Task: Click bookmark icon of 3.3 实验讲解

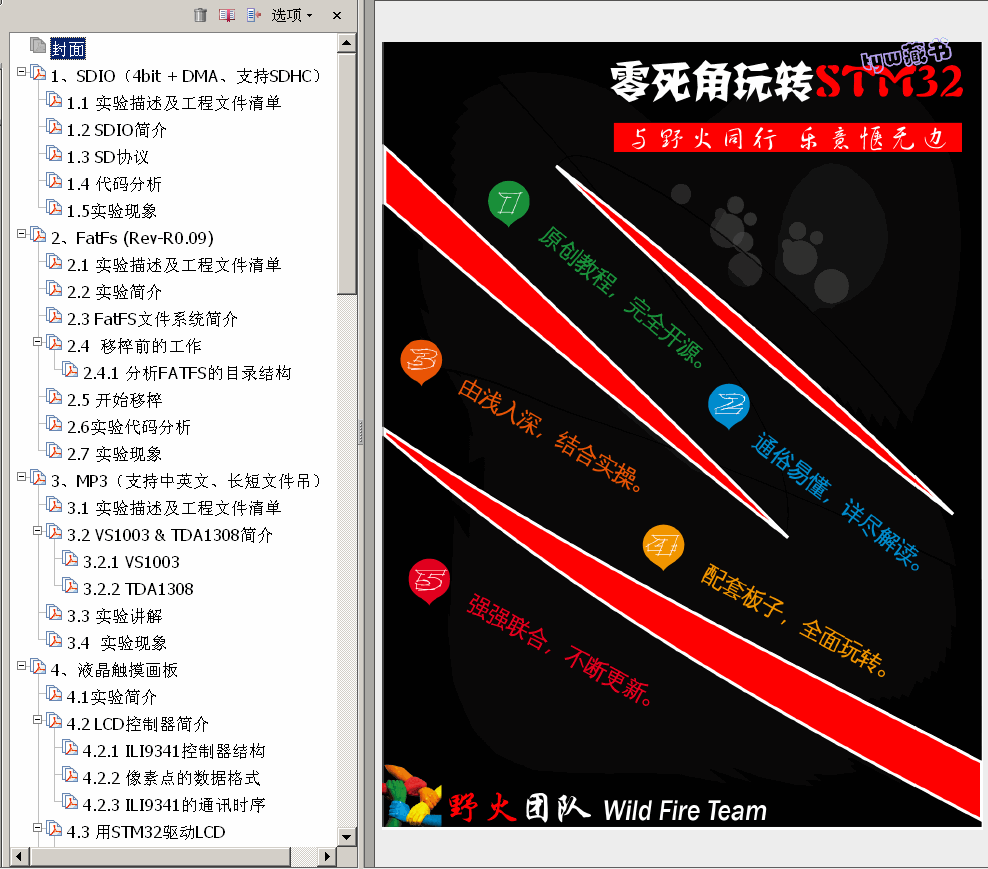Action: click(55, 613)
